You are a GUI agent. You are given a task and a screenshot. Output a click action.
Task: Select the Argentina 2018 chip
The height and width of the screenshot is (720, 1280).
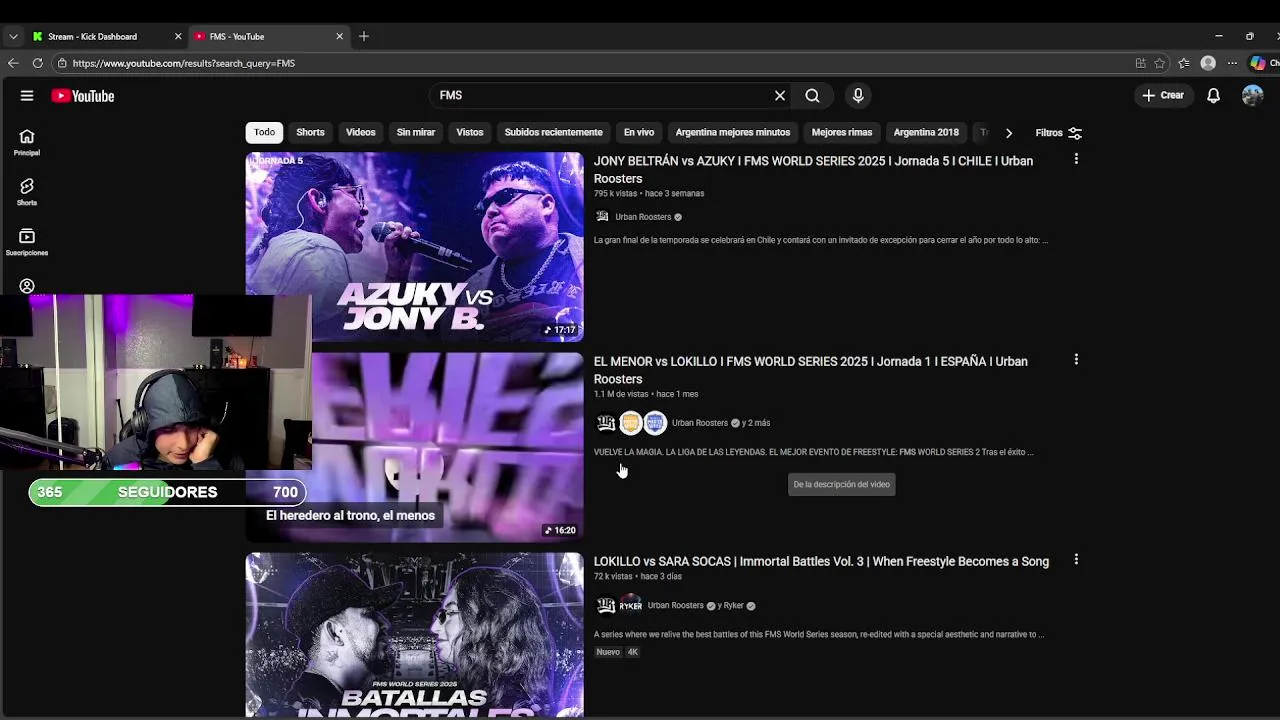[x=925, y=132]
